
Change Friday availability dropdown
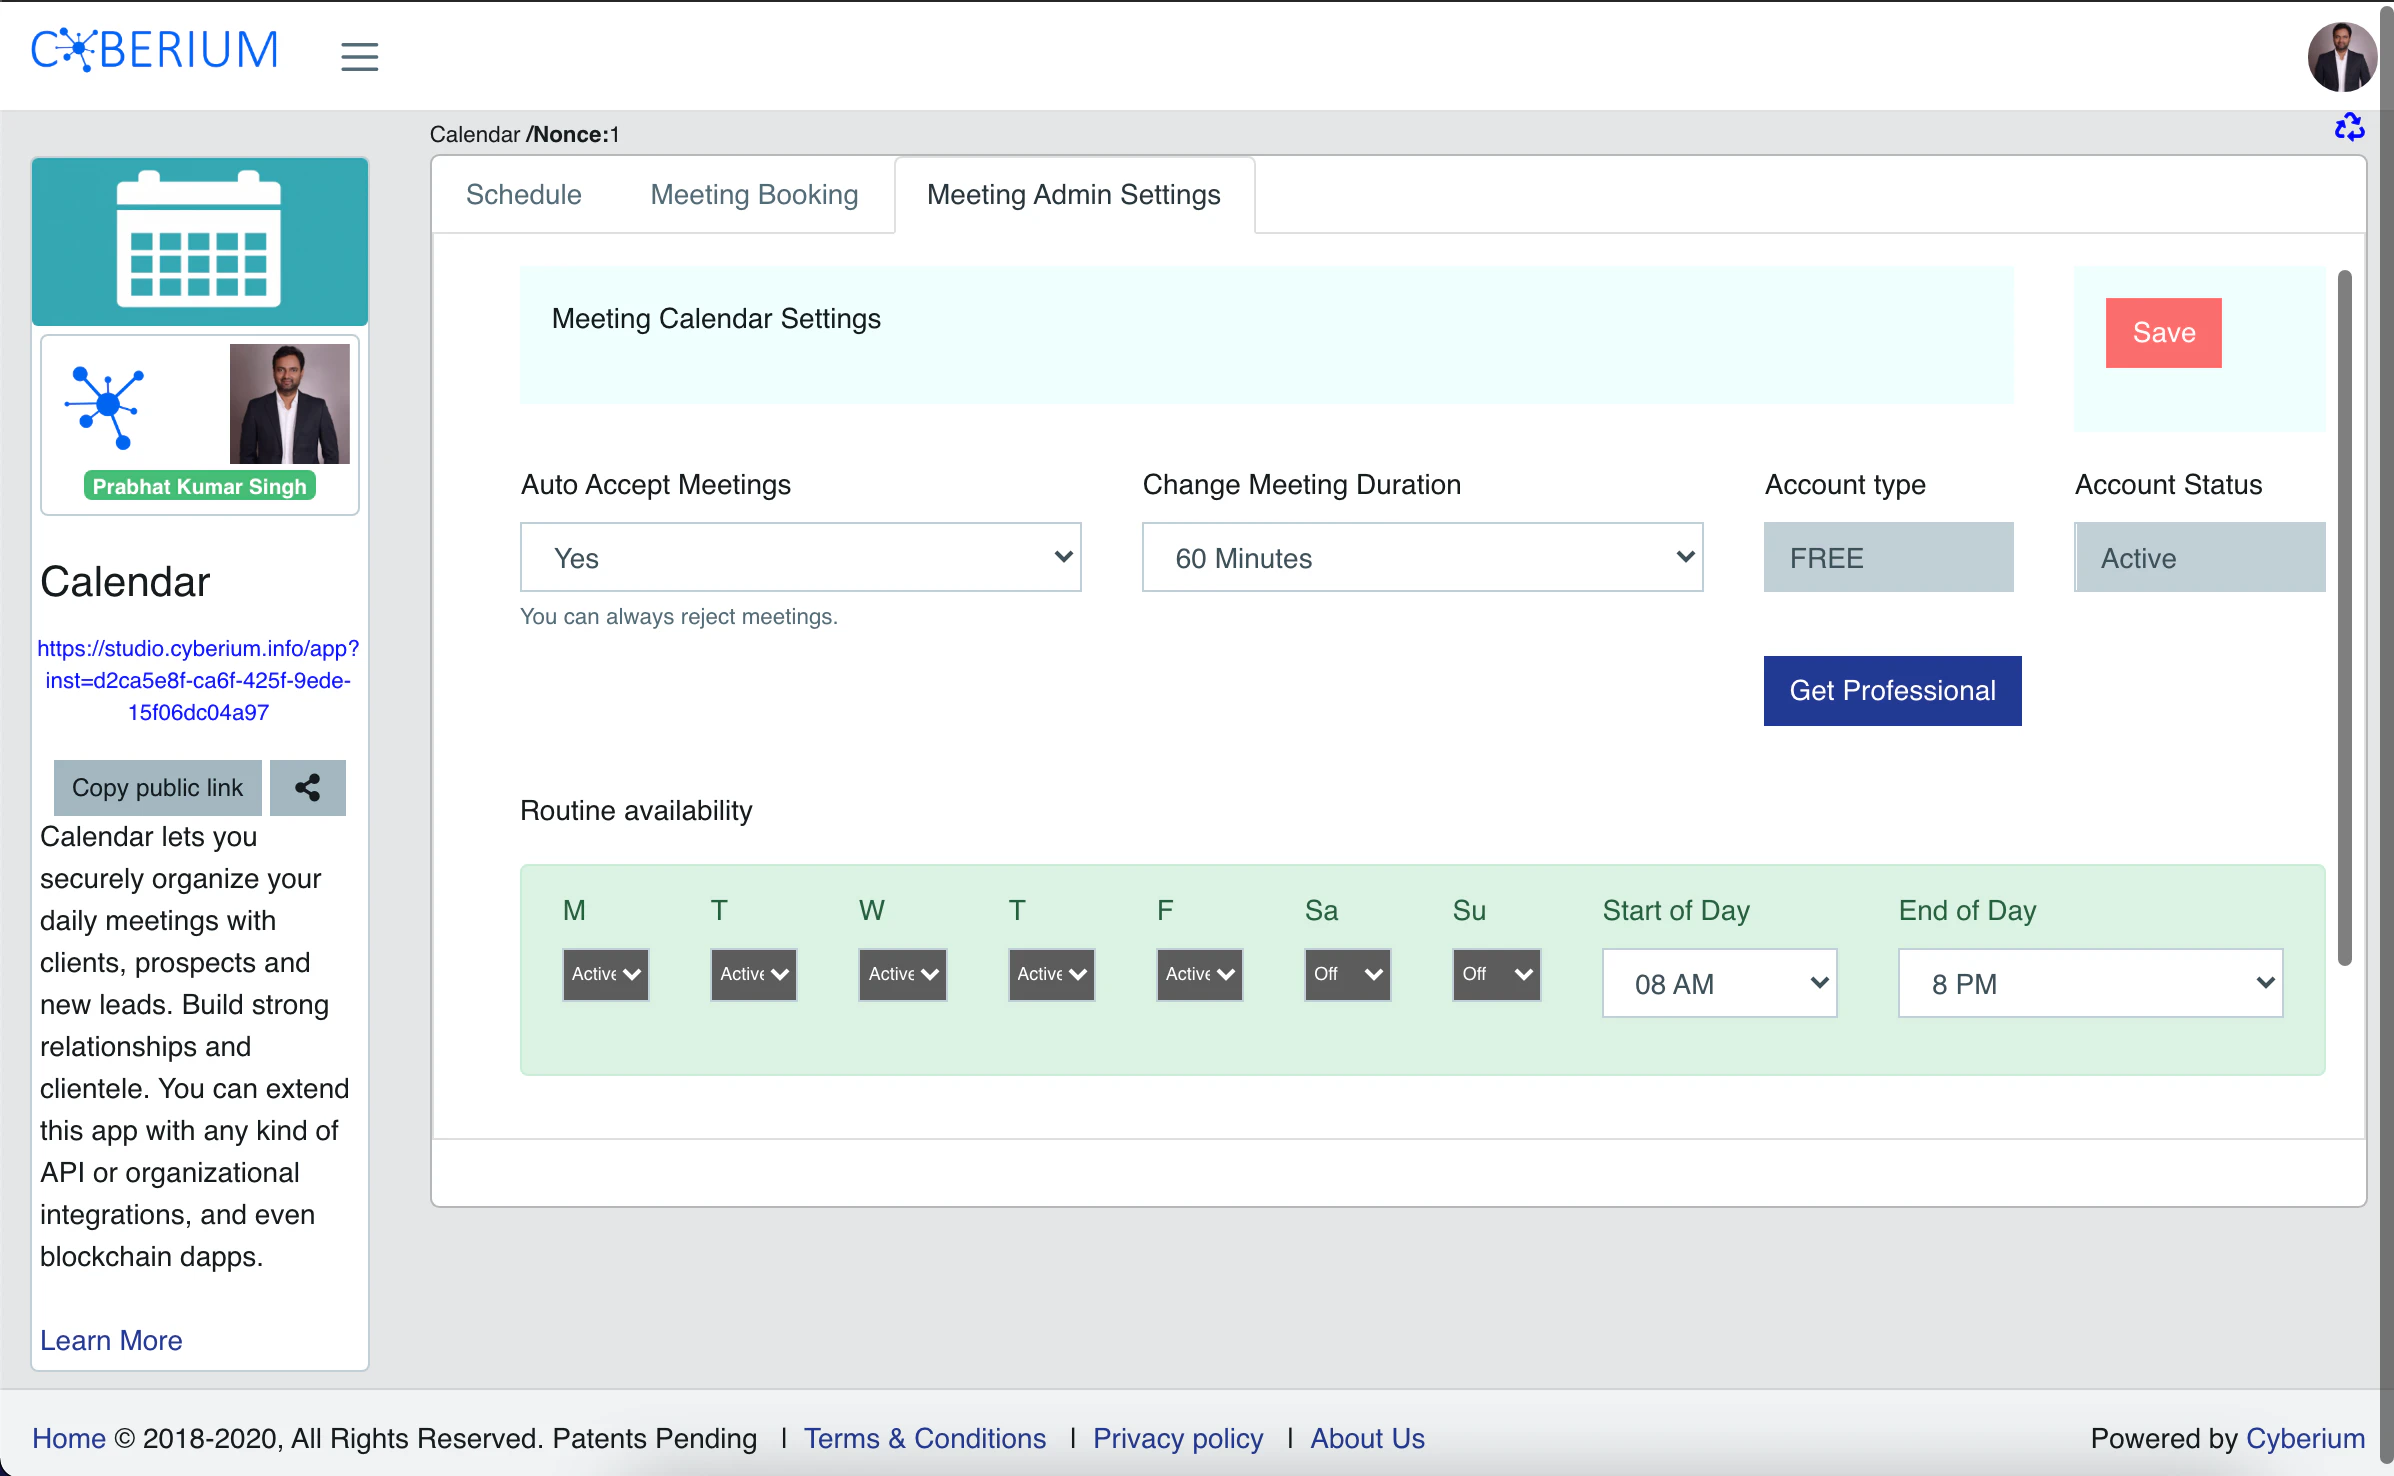pyautogui.click(x=1200, y=975)
